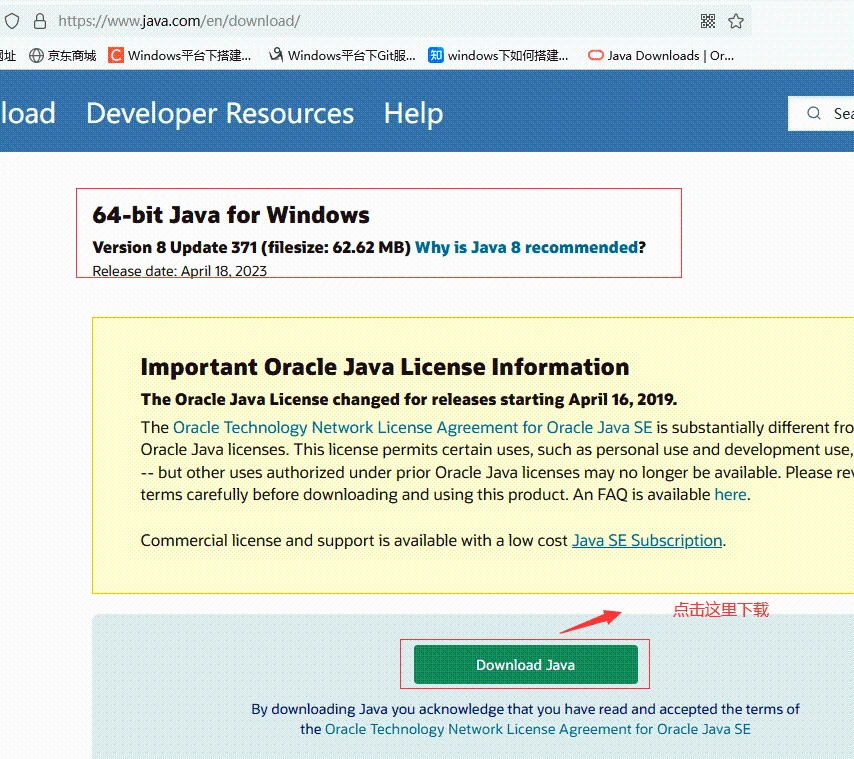Screen dimensions: 854x759
Task: Open the Java Downloads bookmark
Action: click(661, 56)
